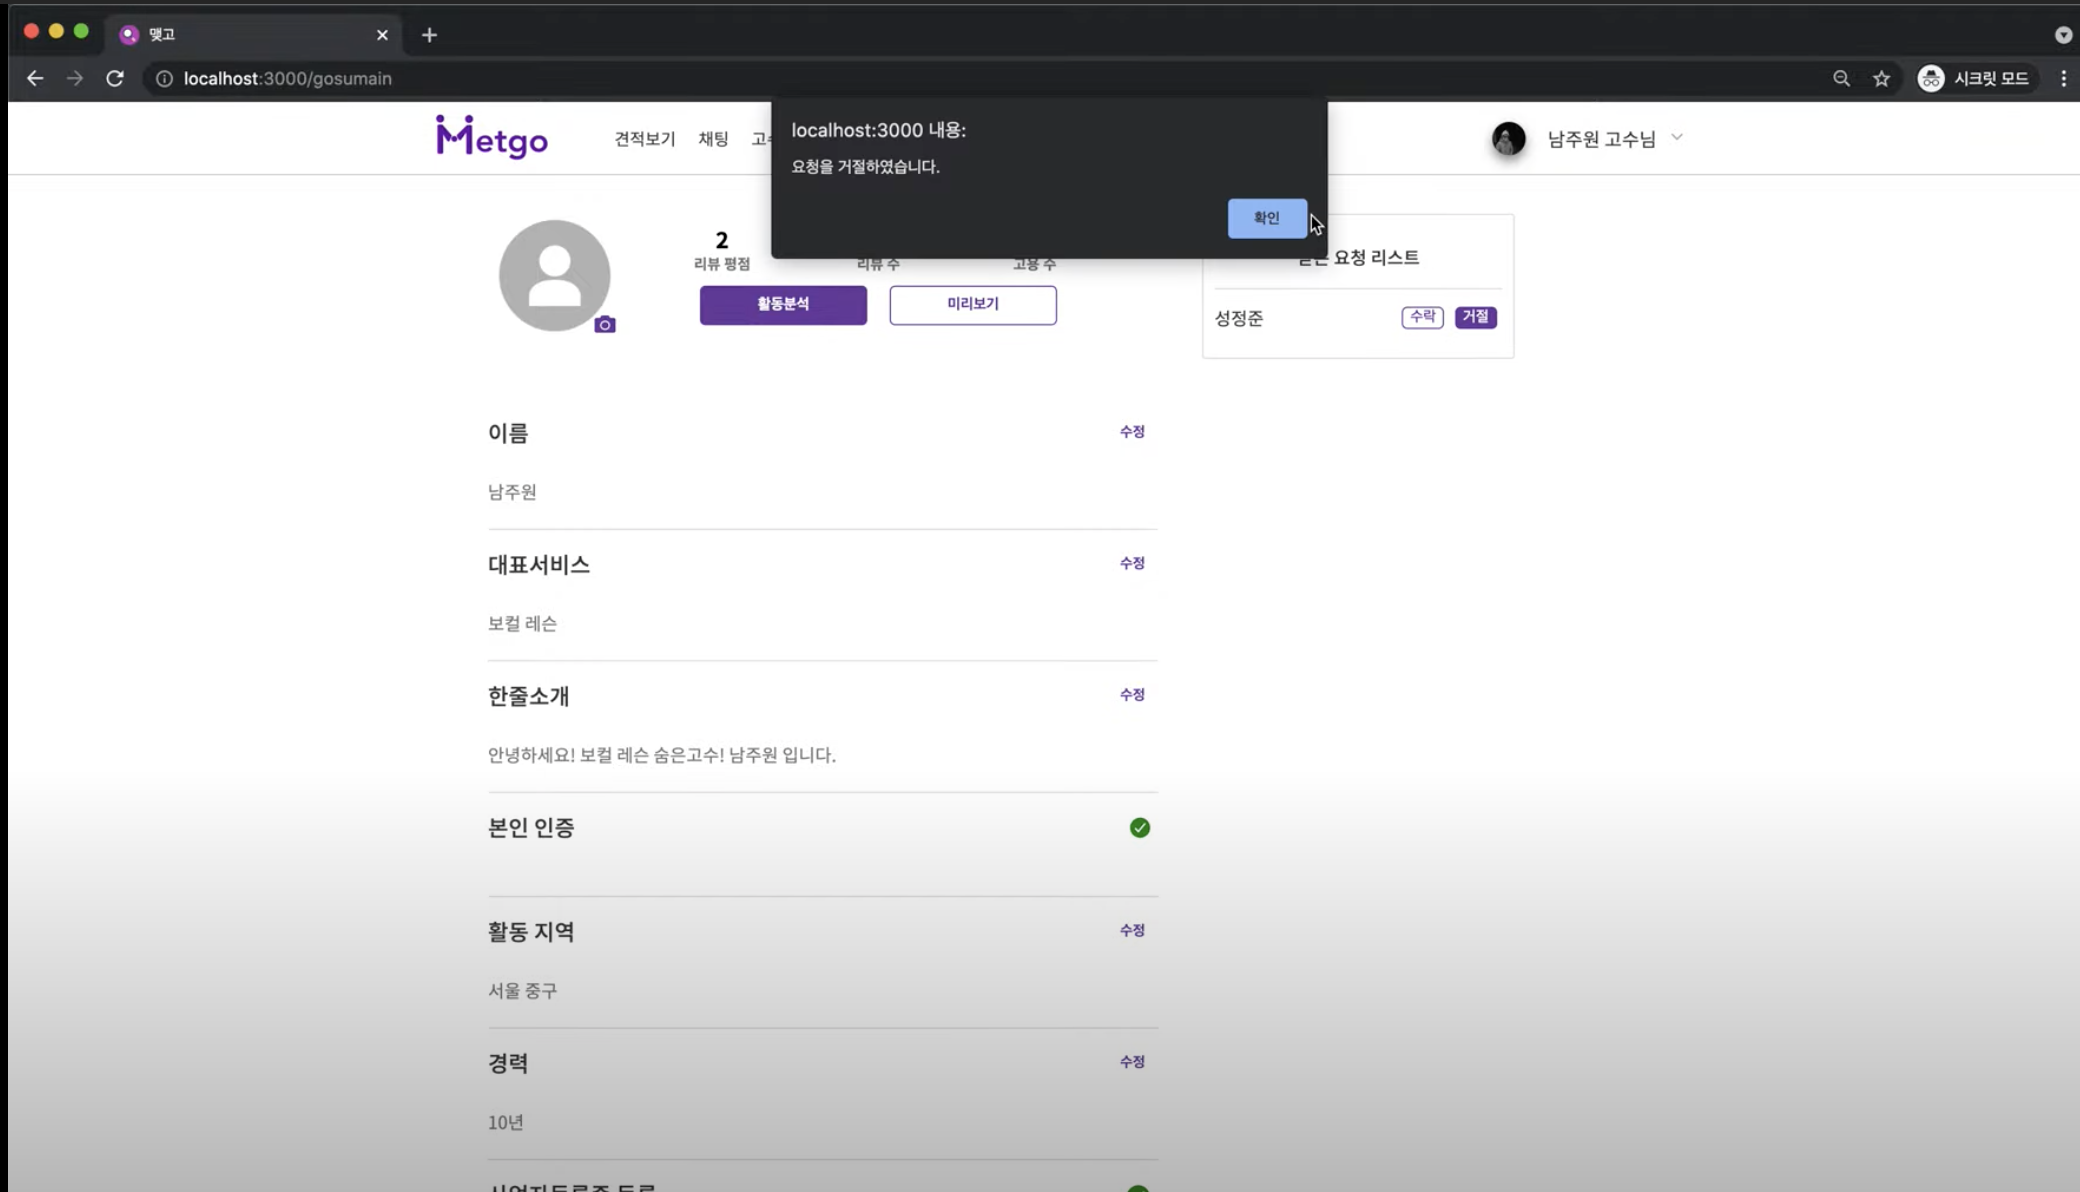Open 채팅 menu item
Image resolution: width=2080 pixels, height=1192 pixels.
pyautogui.click(x=713, y=139)
